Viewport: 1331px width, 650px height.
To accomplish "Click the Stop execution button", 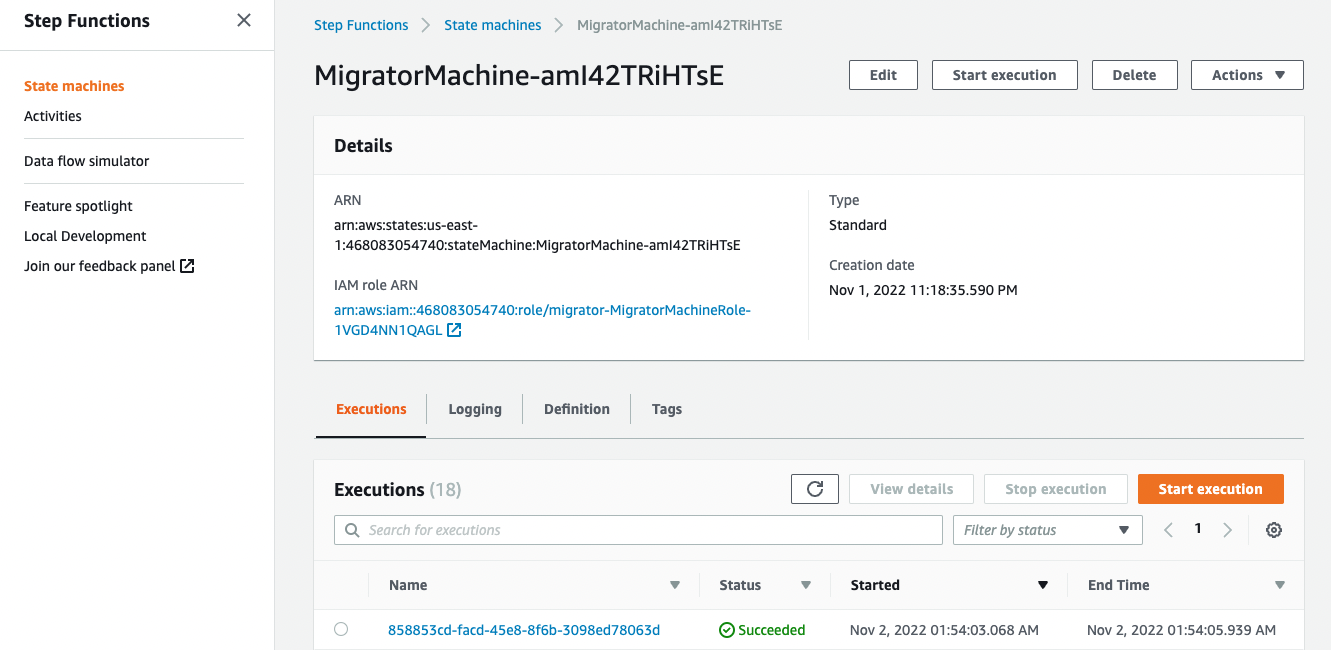I will (x=1055, y=489).
